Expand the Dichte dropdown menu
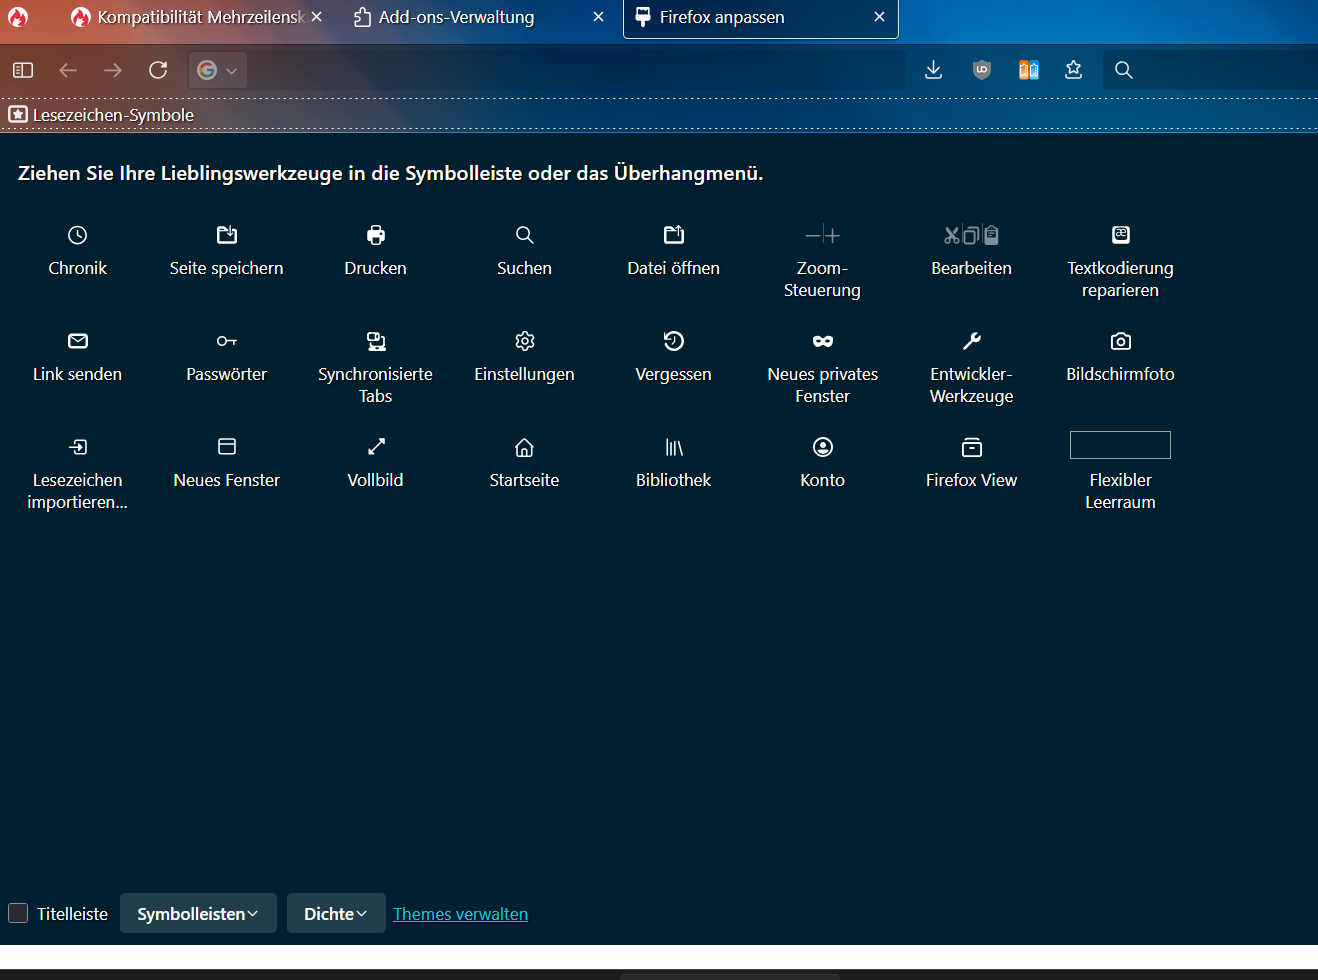 coord(336,913)
